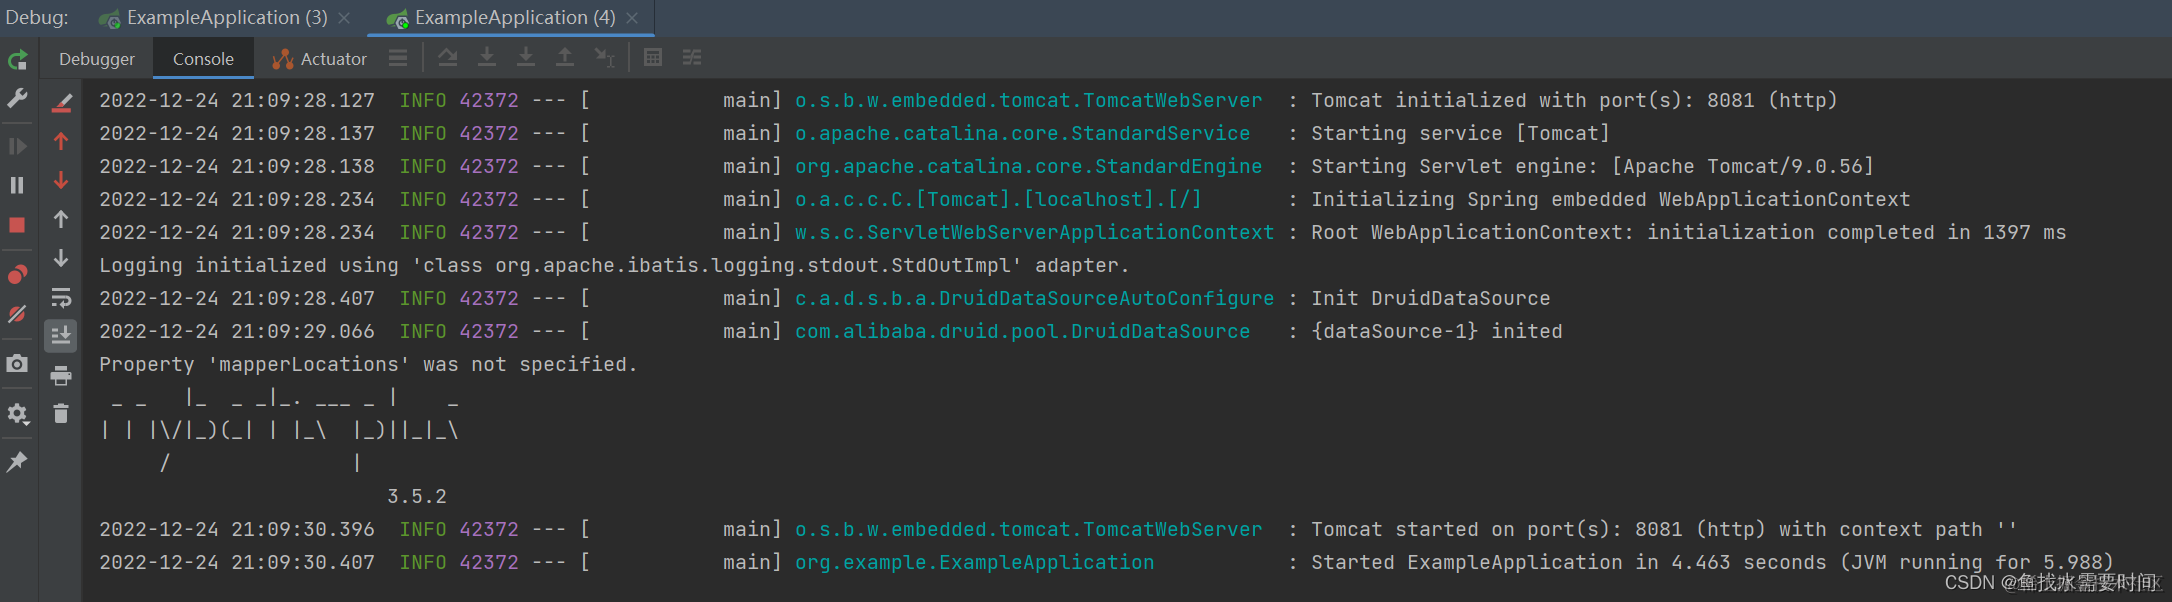The width and height of the screenshot is (2172, 602).
Task: Open Evaluate Expression calculator icon
Action: [x=653, y=58]
